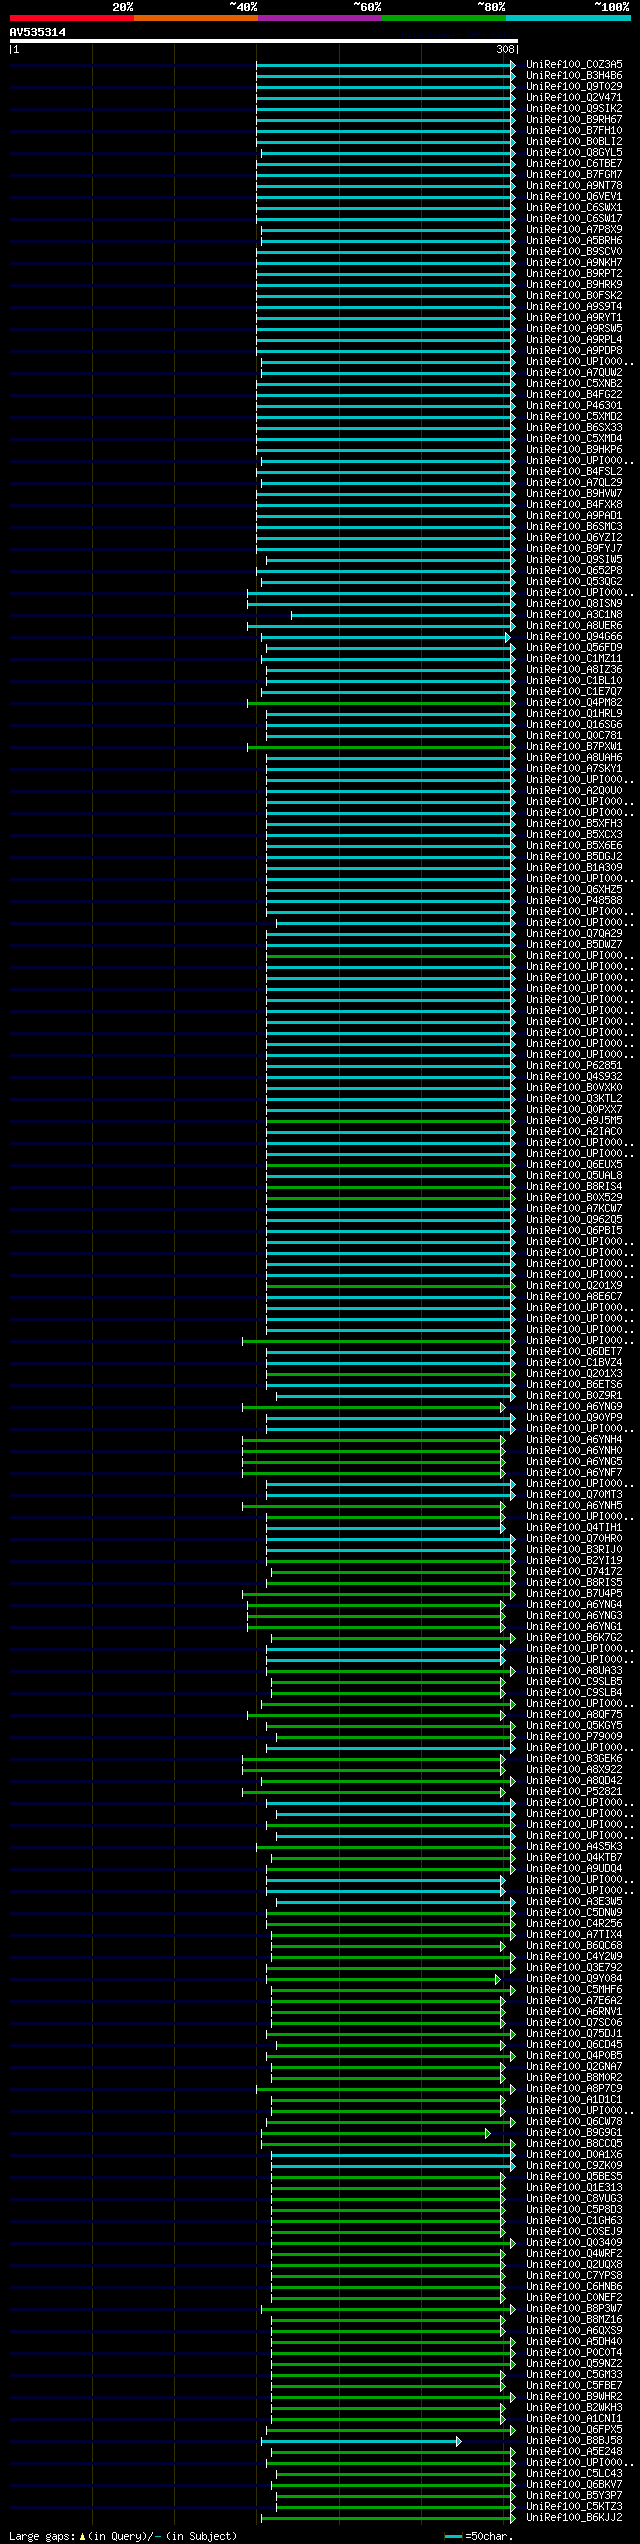The image size is (640, 2544).
Task: Select hit UniRef100_Q652P8
Action: coord(574,571)
